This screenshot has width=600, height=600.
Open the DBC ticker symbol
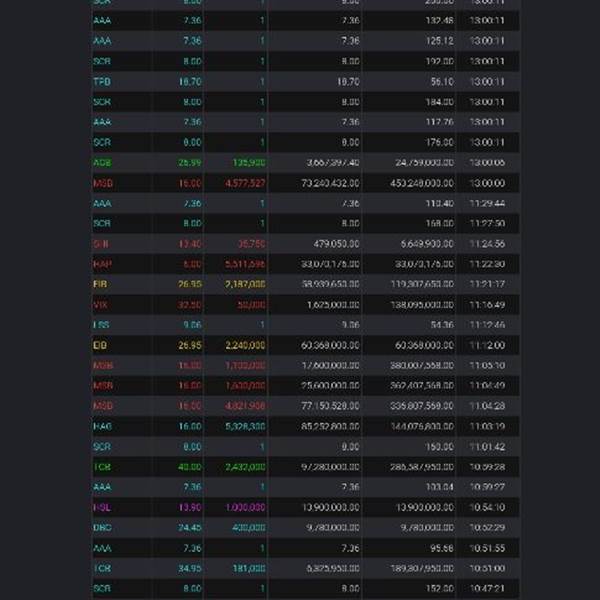102,528
